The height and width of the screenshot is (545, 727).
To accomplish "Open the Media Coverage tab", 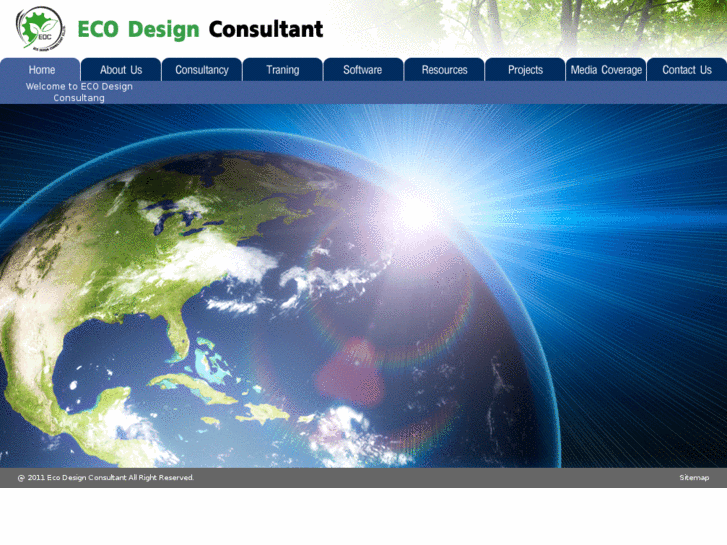I will pyautogui.click(x=606, y=70).
